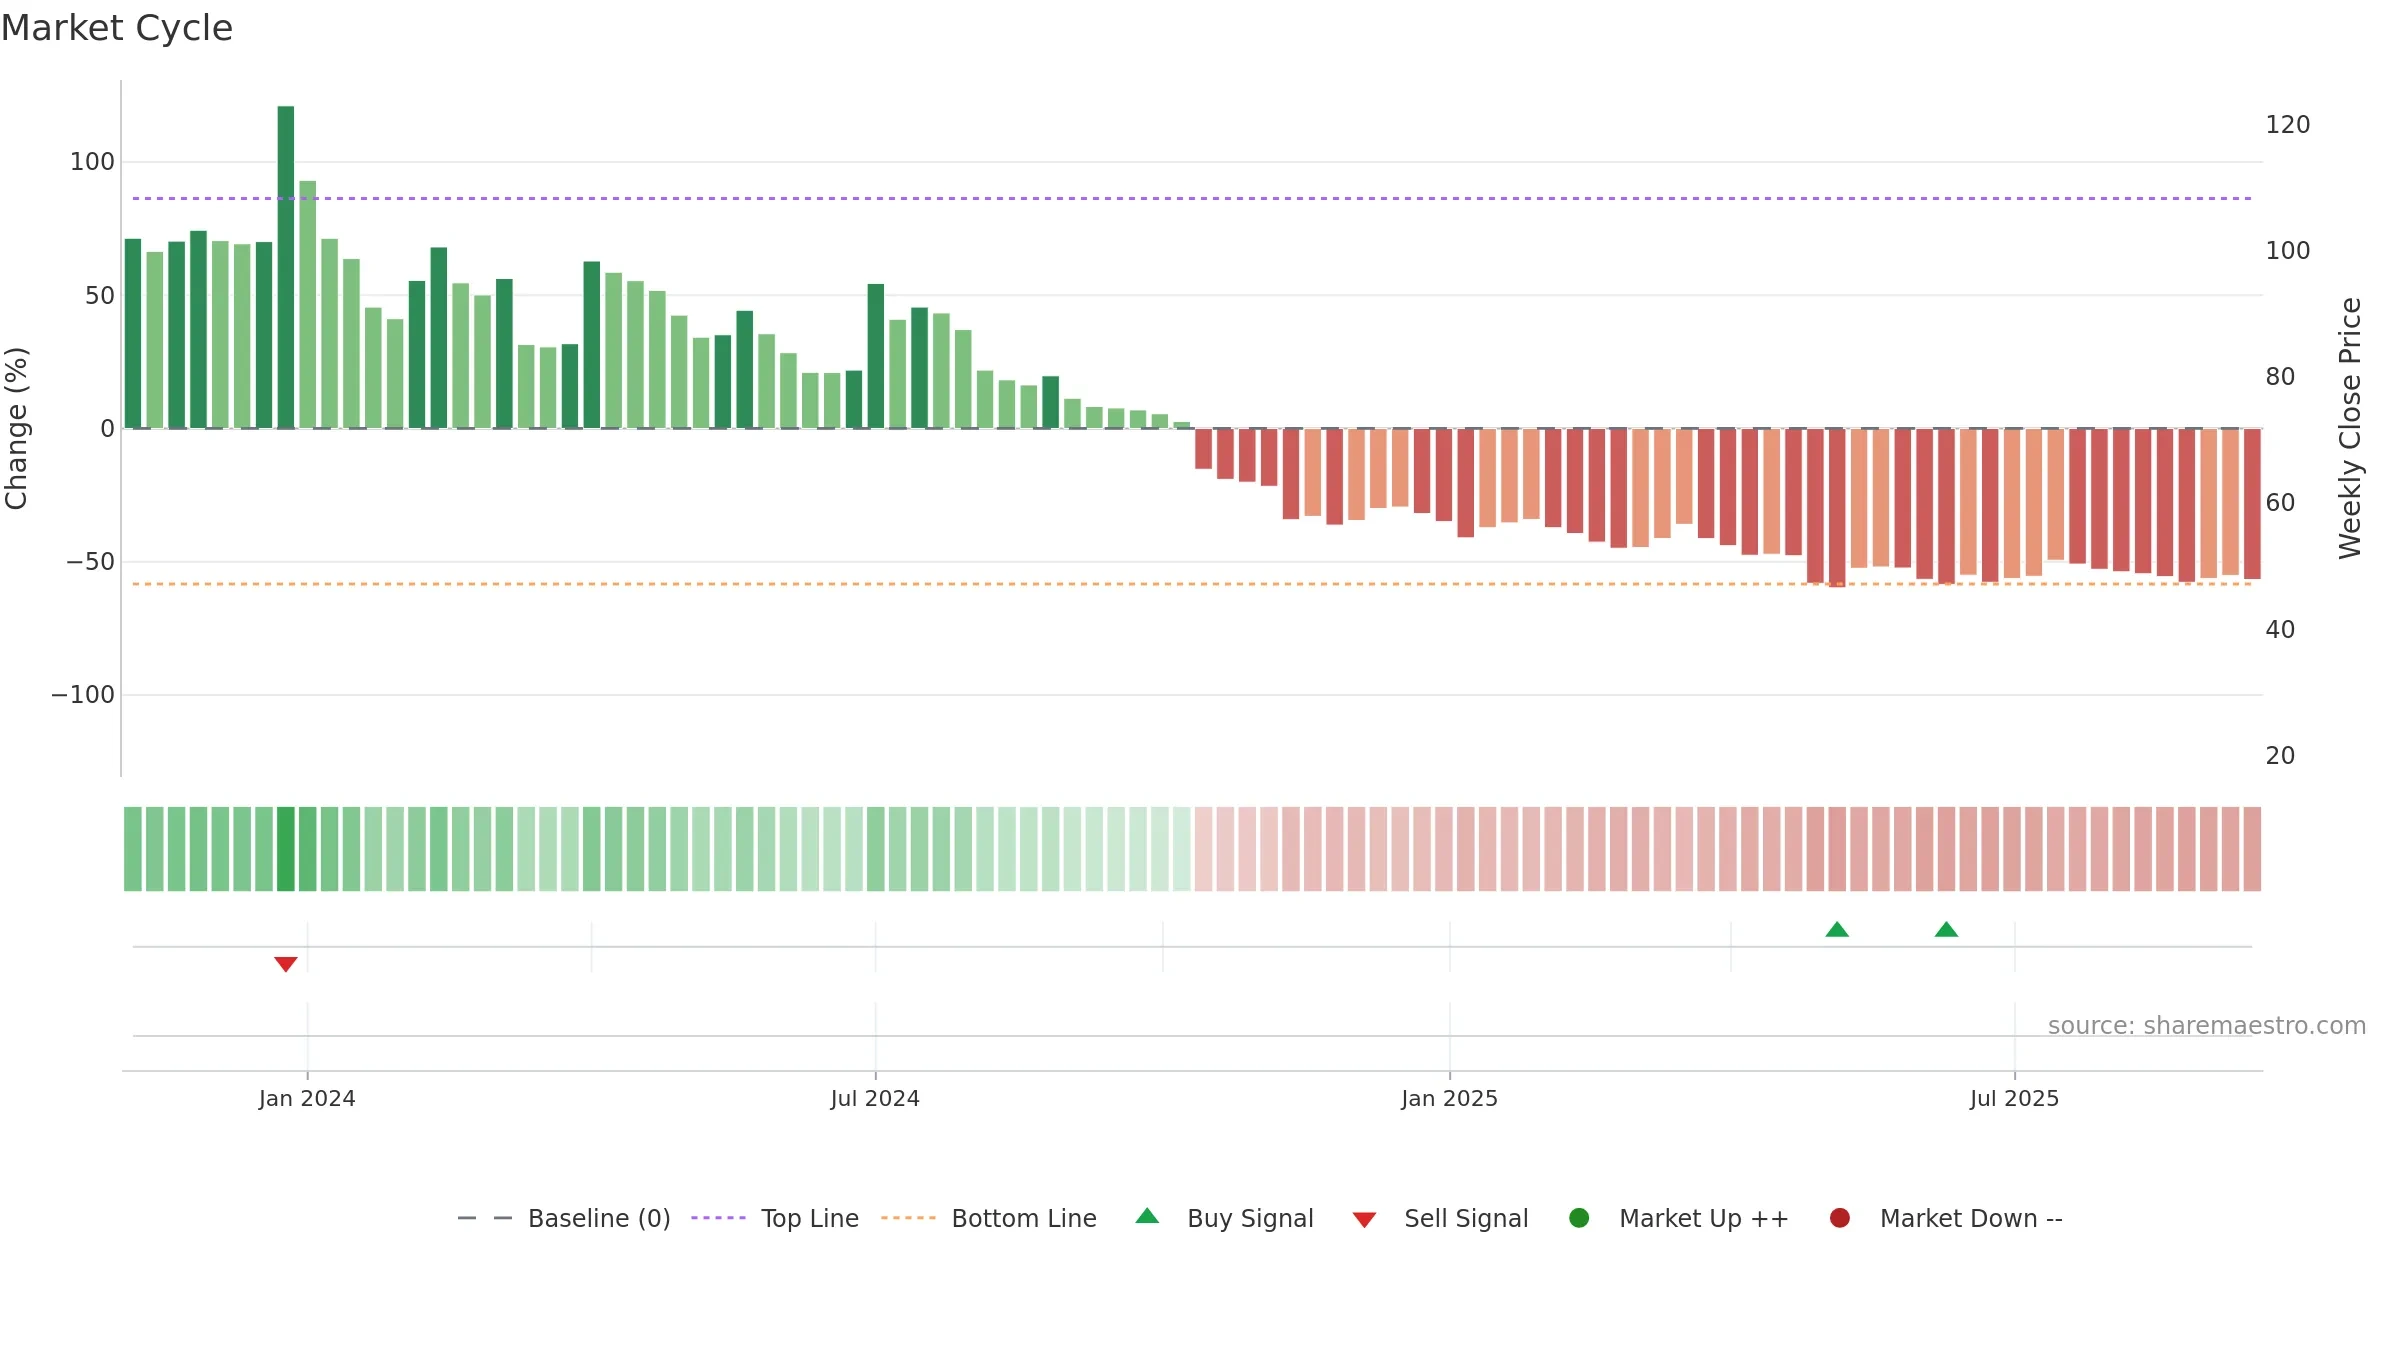Click the Buy Signal legend triangle icon
The image size is (2400, 1350).
tap(1147, 1216)
